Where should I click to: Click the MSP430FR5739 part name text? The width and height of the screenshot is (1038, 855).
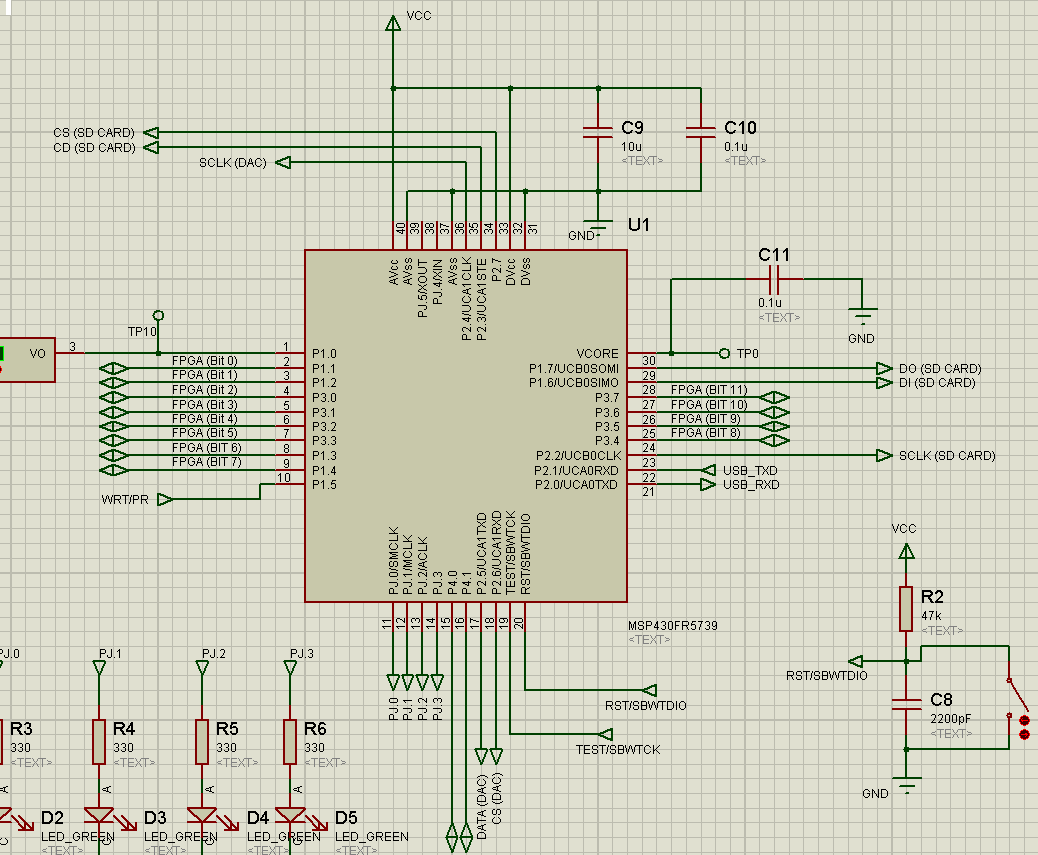coord(673,625)
